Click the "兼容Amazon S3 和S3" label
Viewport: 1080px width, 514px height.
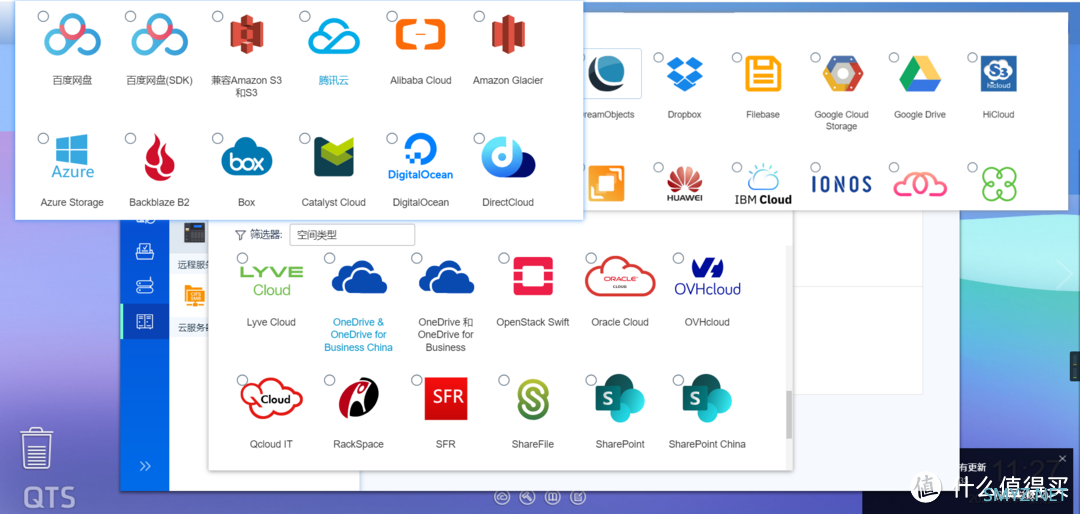(247, 87)
